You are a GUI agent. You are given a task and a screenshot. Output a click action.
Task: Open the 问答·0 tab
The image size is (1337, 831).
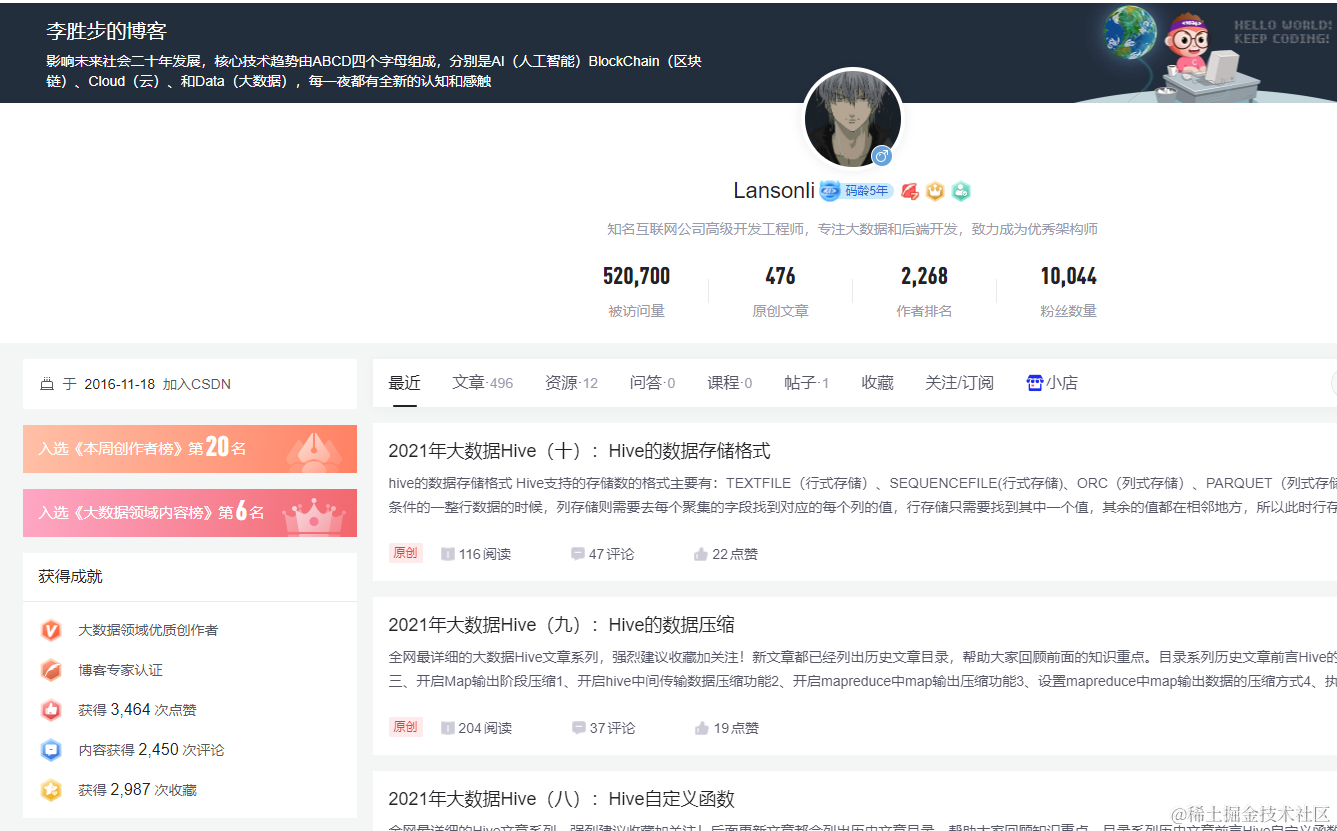tap(652, 383)
